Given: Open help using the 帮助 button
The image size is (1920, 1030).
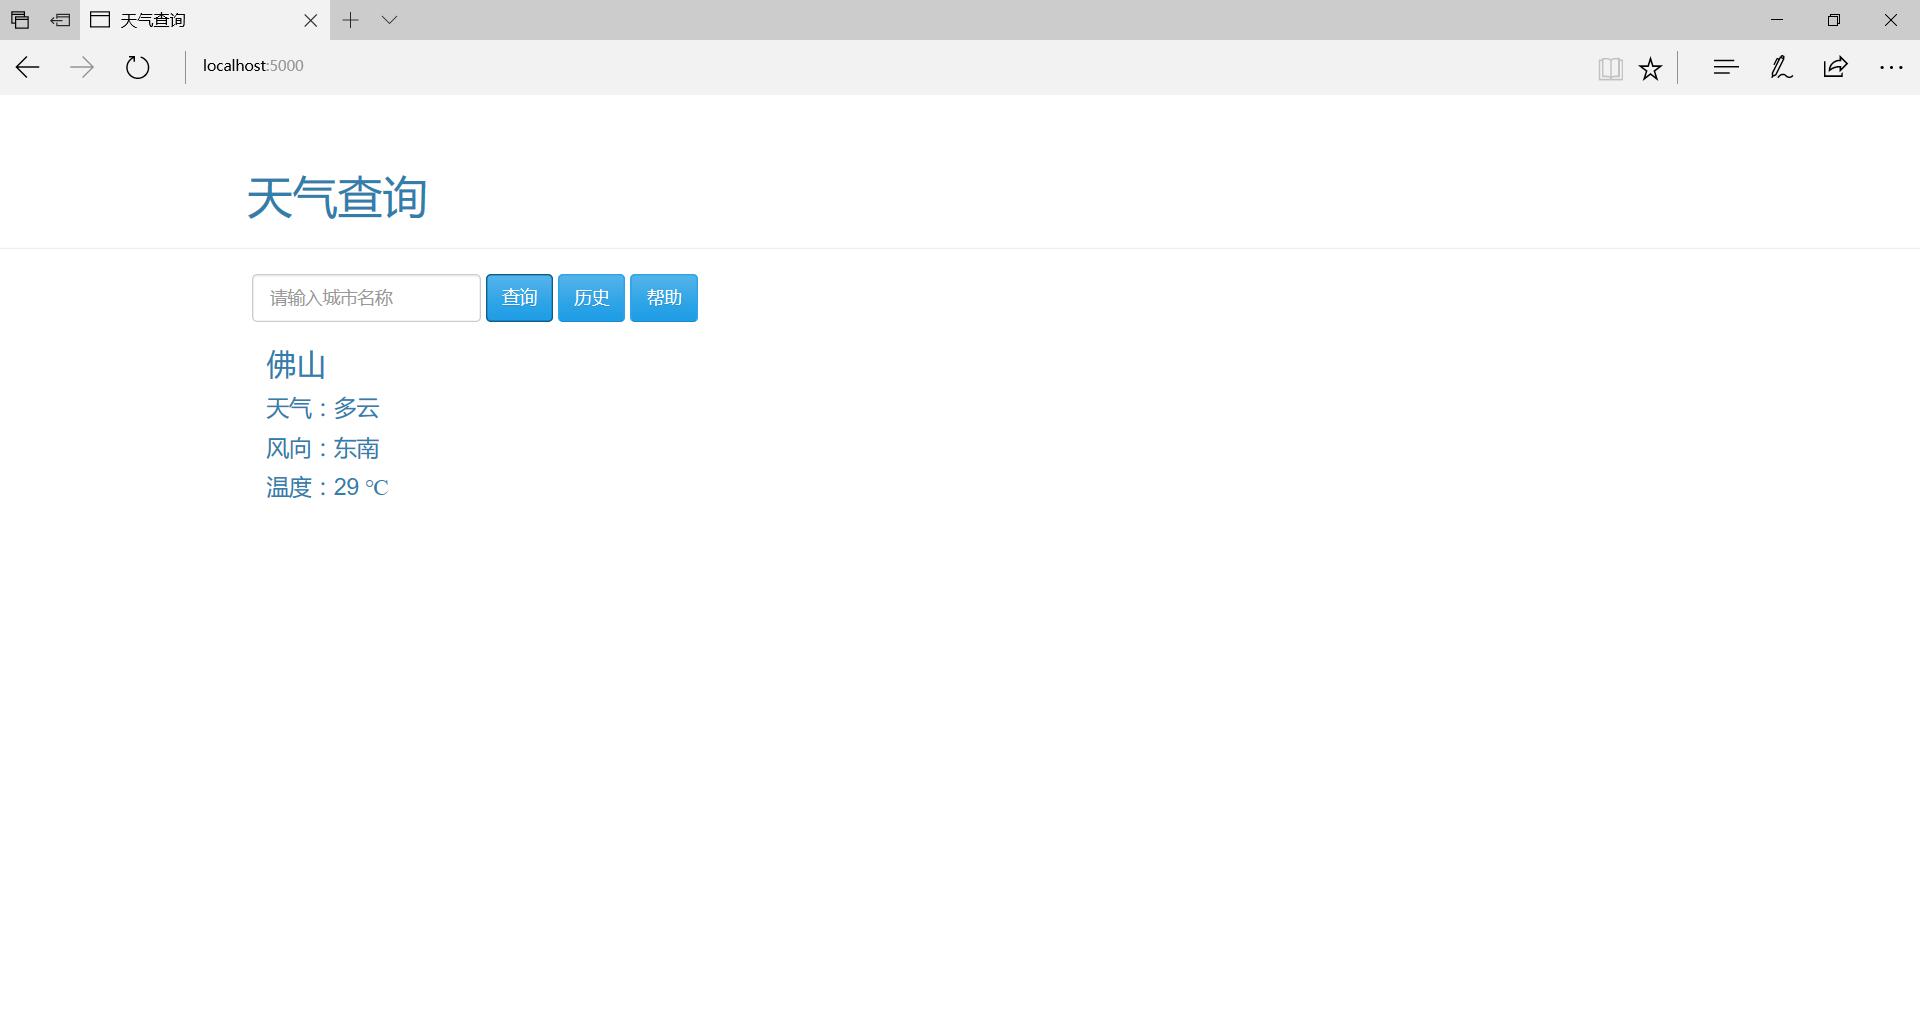Looking at the screenshot, I should [x=664, y=298].
